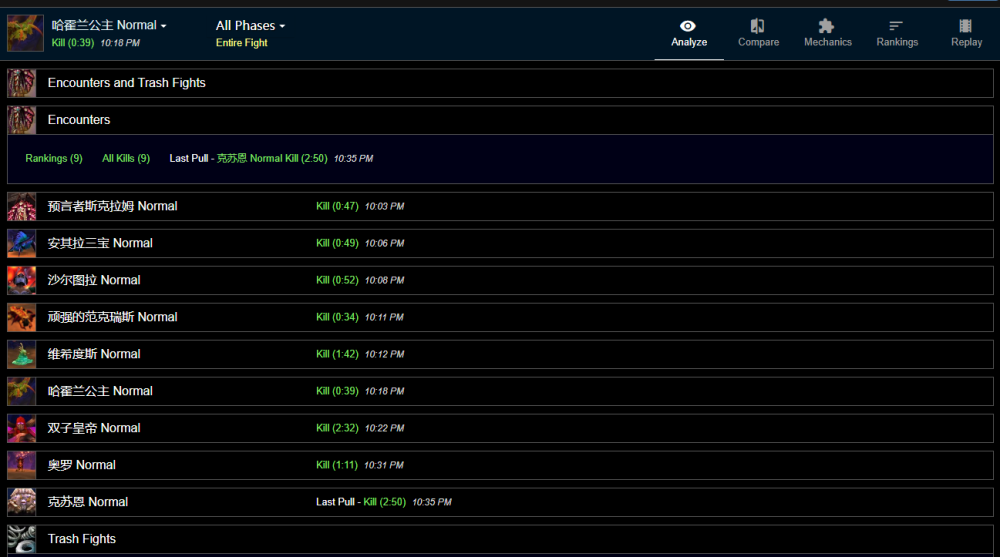Open the Analyze eye icon tab
The width and height of the screenshot is (1000, 557).
tap(689, 33)
